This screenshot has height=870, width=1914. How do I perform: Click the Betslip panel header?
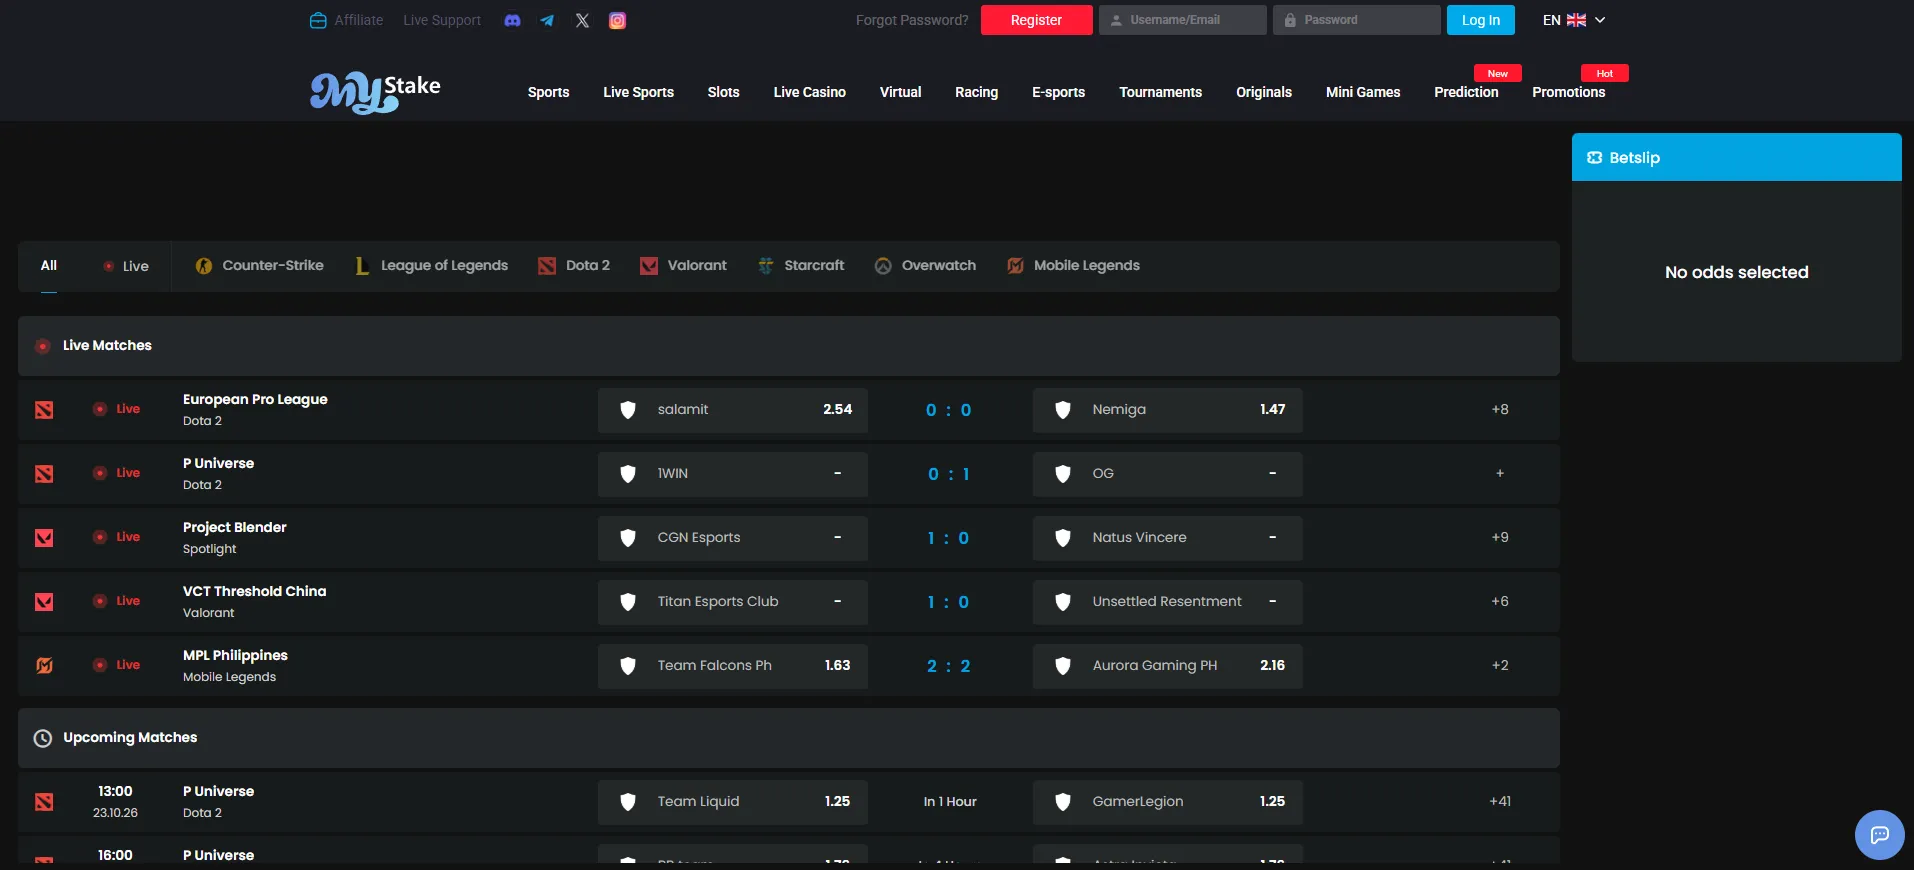click(1736, 157)
